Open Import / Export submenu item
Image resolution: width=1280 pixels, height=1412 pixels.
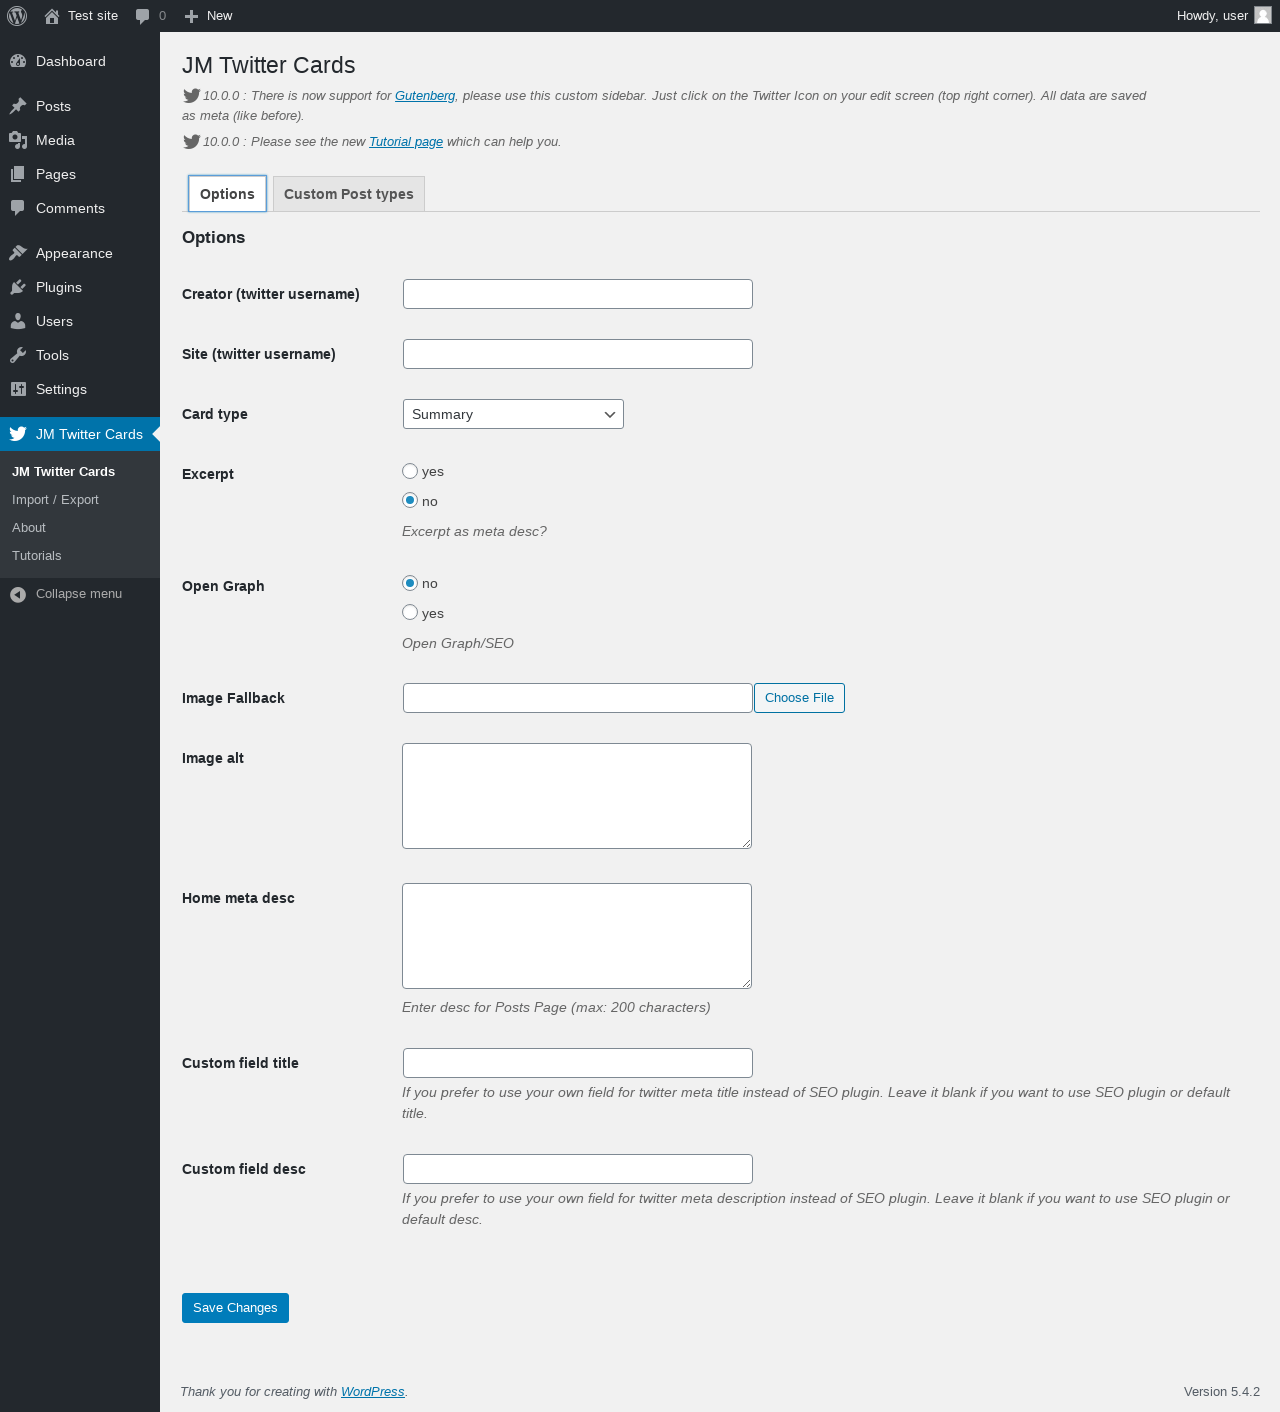pos(55,500)
